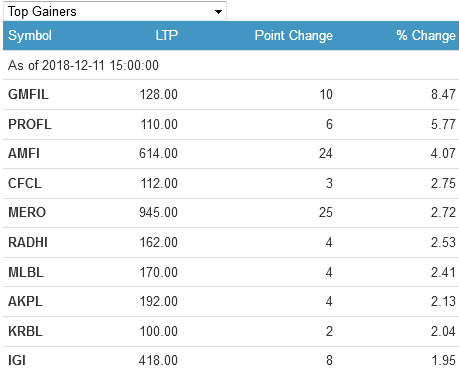Viewport: 459px width, 369px height.
Task: Click the Point Change column header
Action: (x=293, y=35)
